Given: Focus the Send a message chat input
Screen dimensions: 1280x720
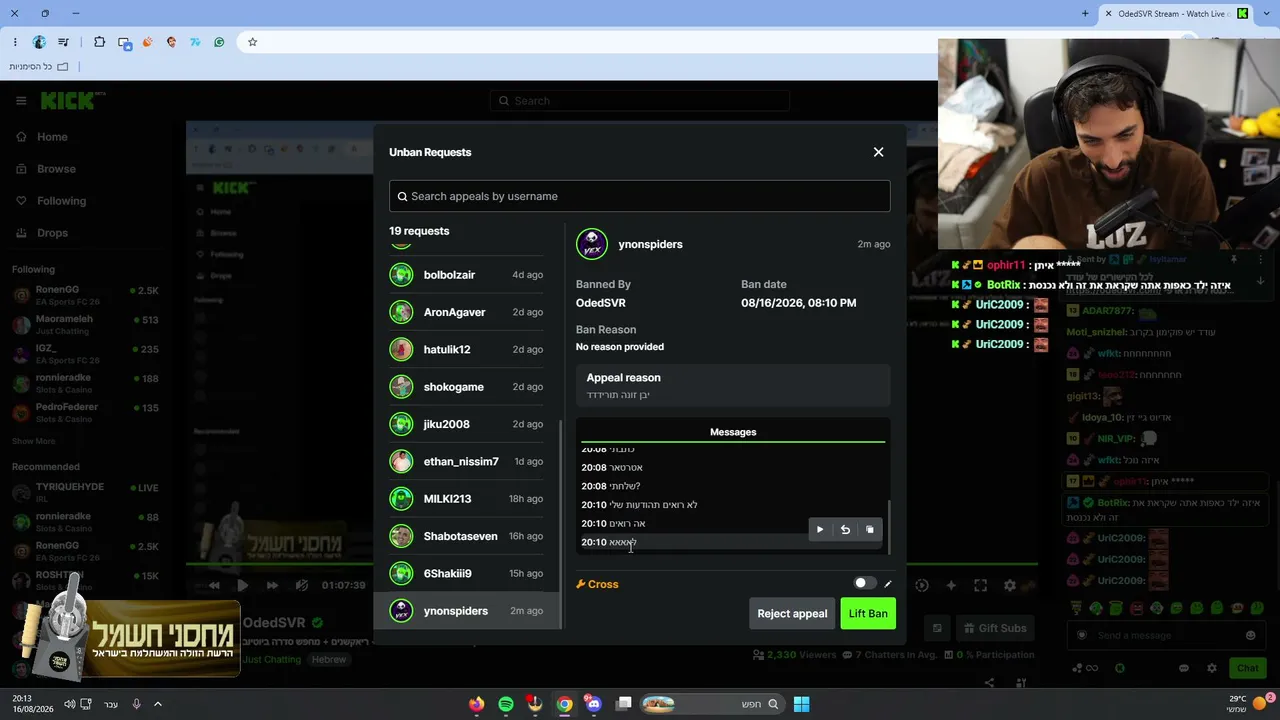Looking at the screenshot, I should (x=1165, y=636).
